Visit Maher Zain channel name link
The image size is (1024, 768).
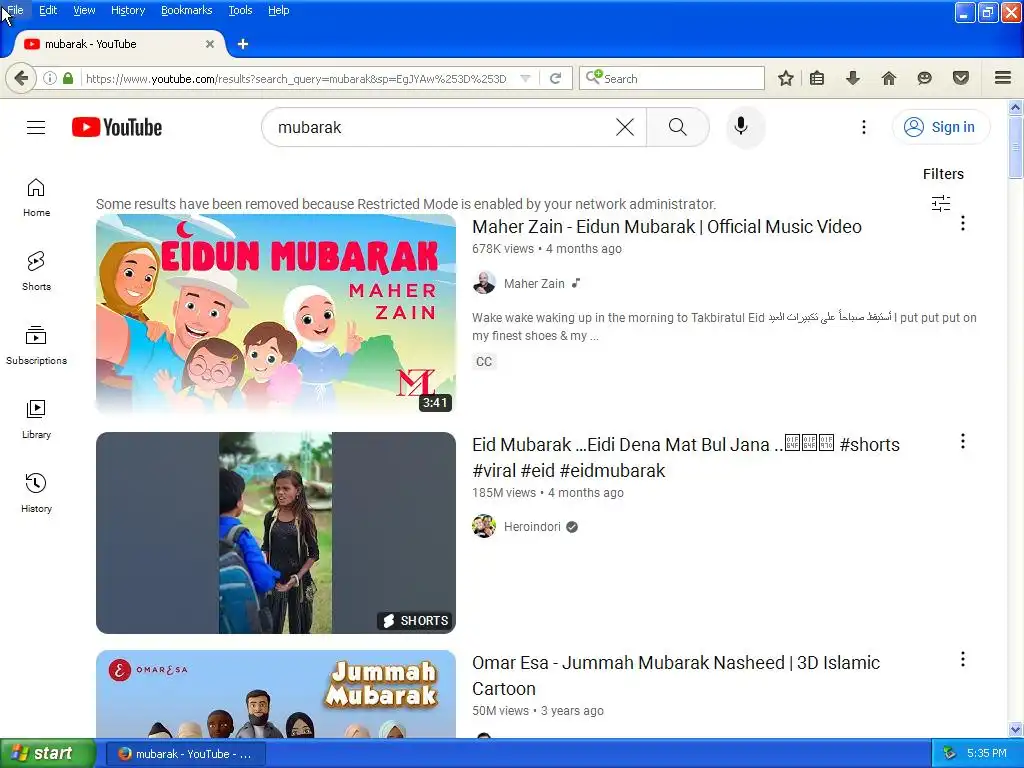534,283
